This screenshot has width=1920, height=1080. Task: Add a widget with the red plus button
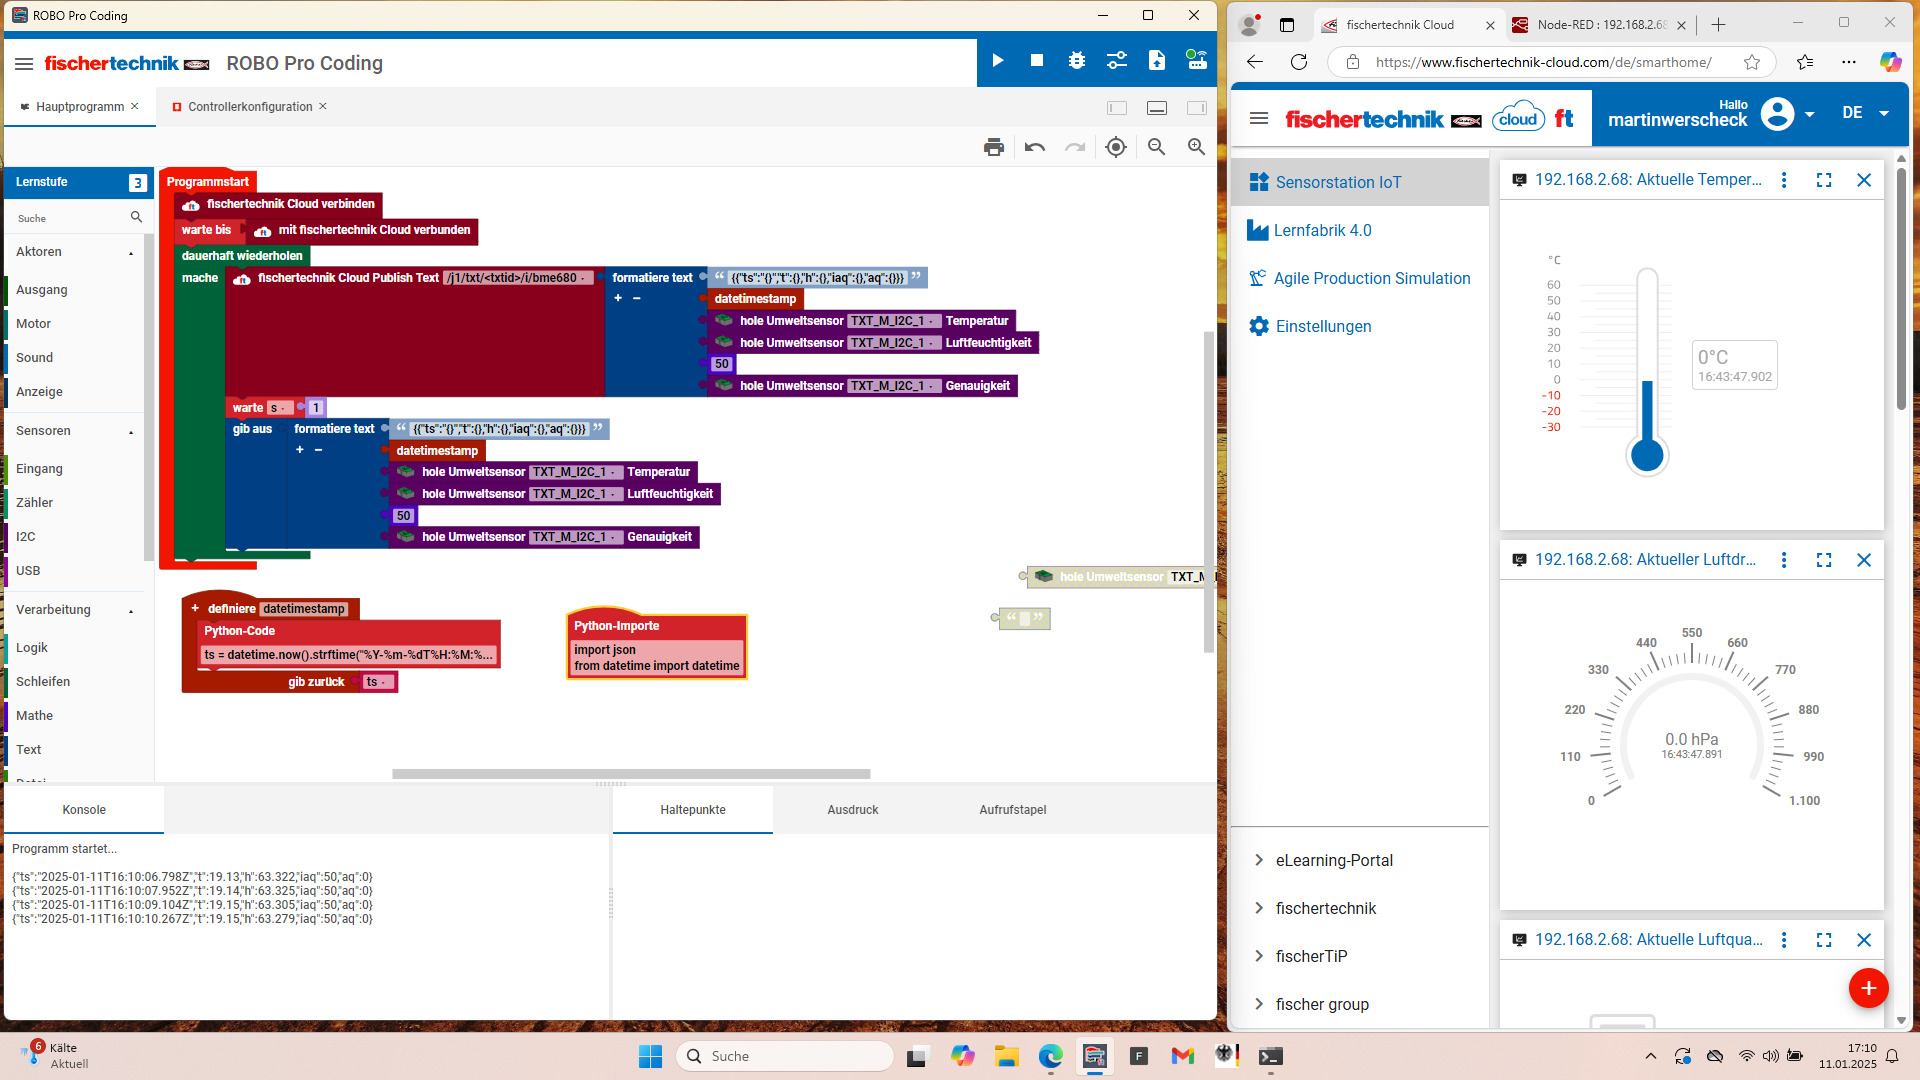tap(1868, 988)
